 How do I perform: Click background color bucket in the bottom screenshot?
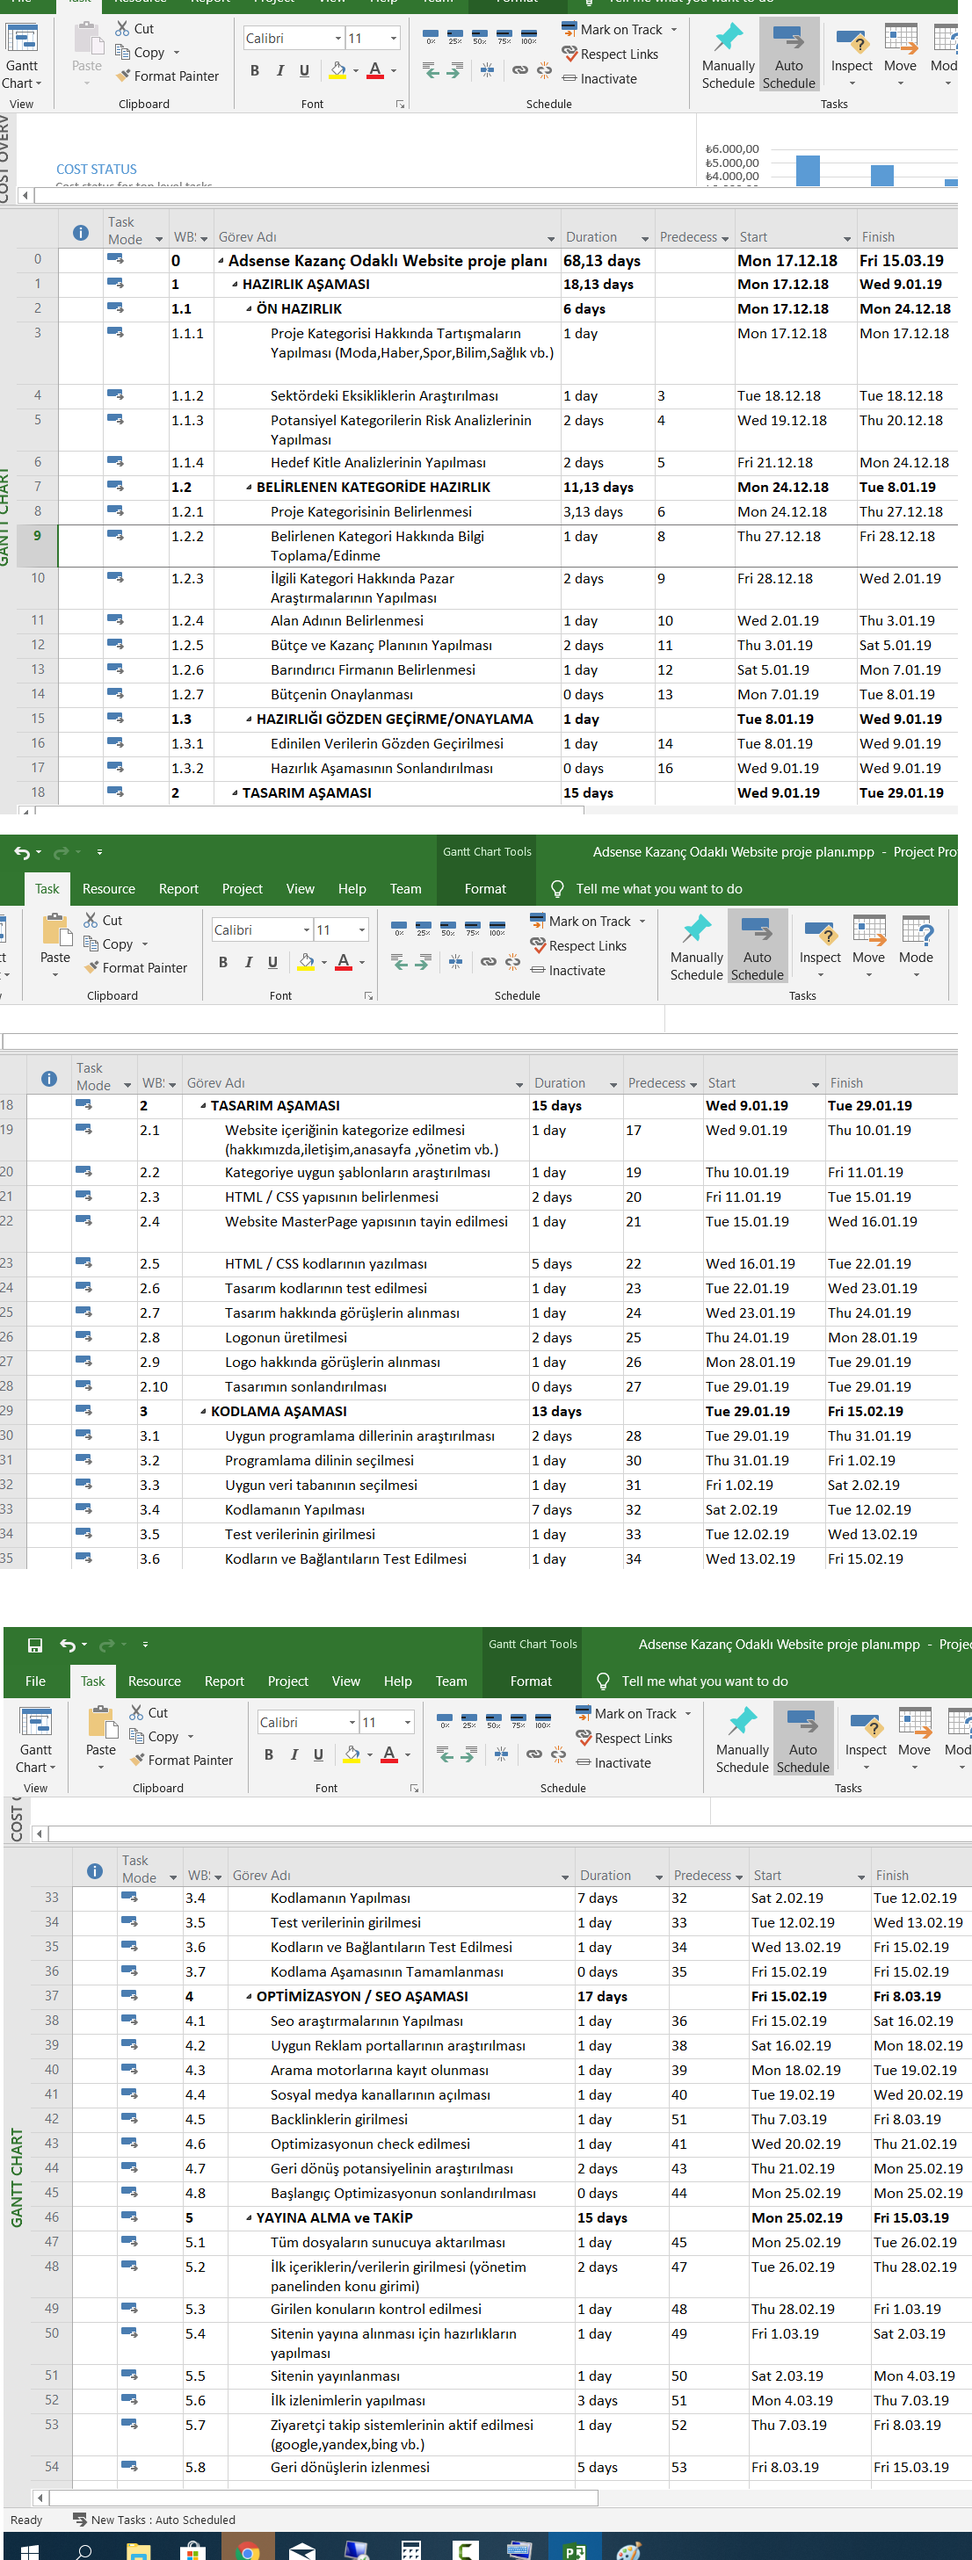pyautogui.click(x=352, y=1754)
